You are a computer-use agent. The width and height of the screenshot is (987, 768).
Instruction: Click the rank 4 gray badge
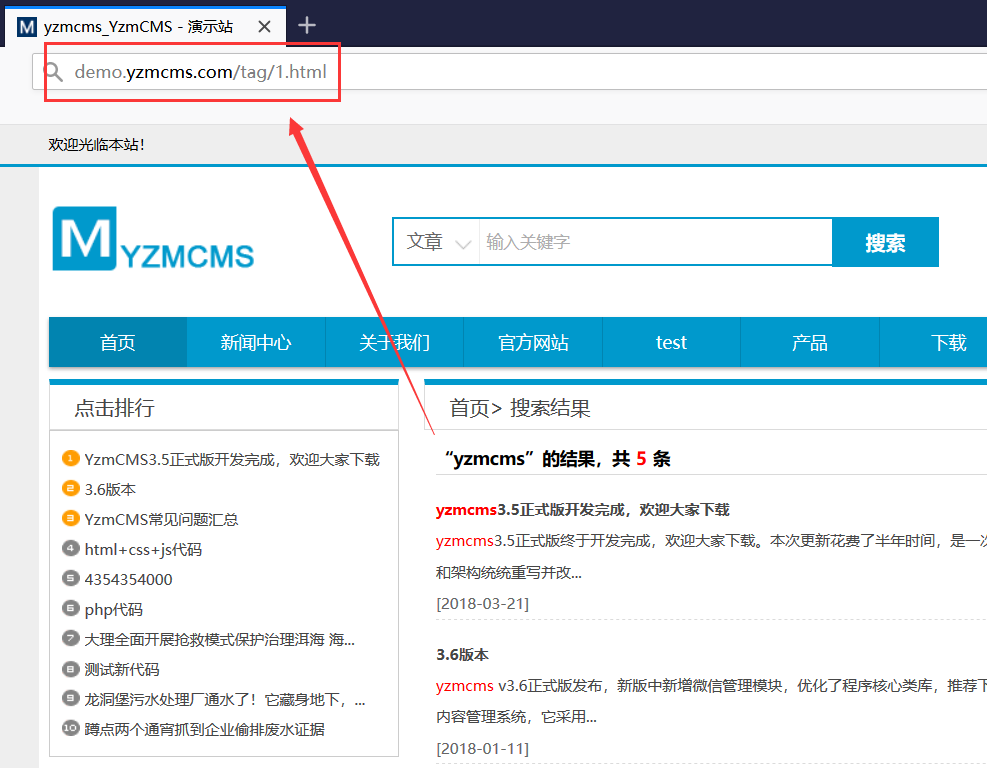pyautogui.click(x=70, y=548)
